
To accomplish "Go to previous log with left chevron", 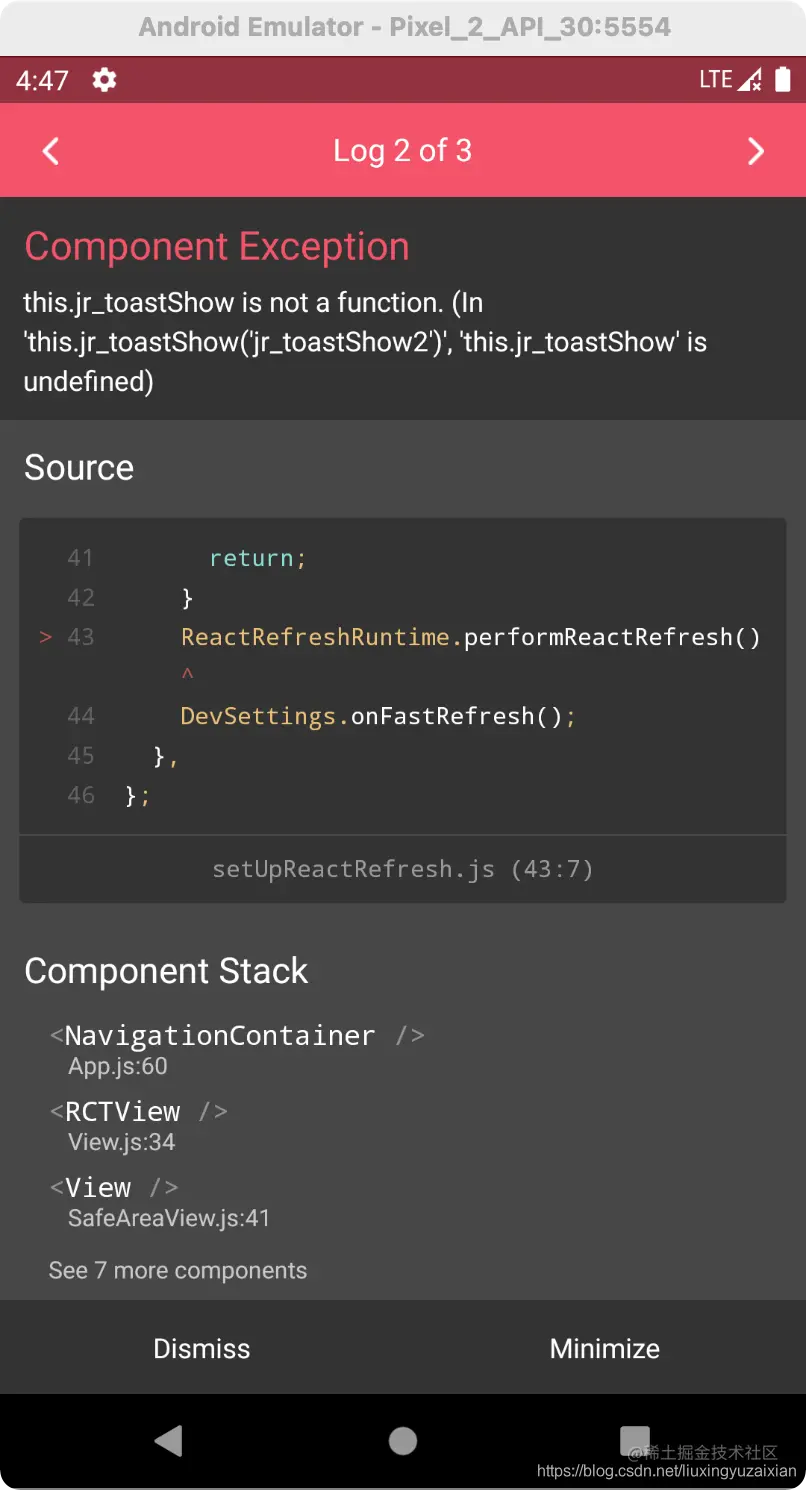I will coord(51,151).
